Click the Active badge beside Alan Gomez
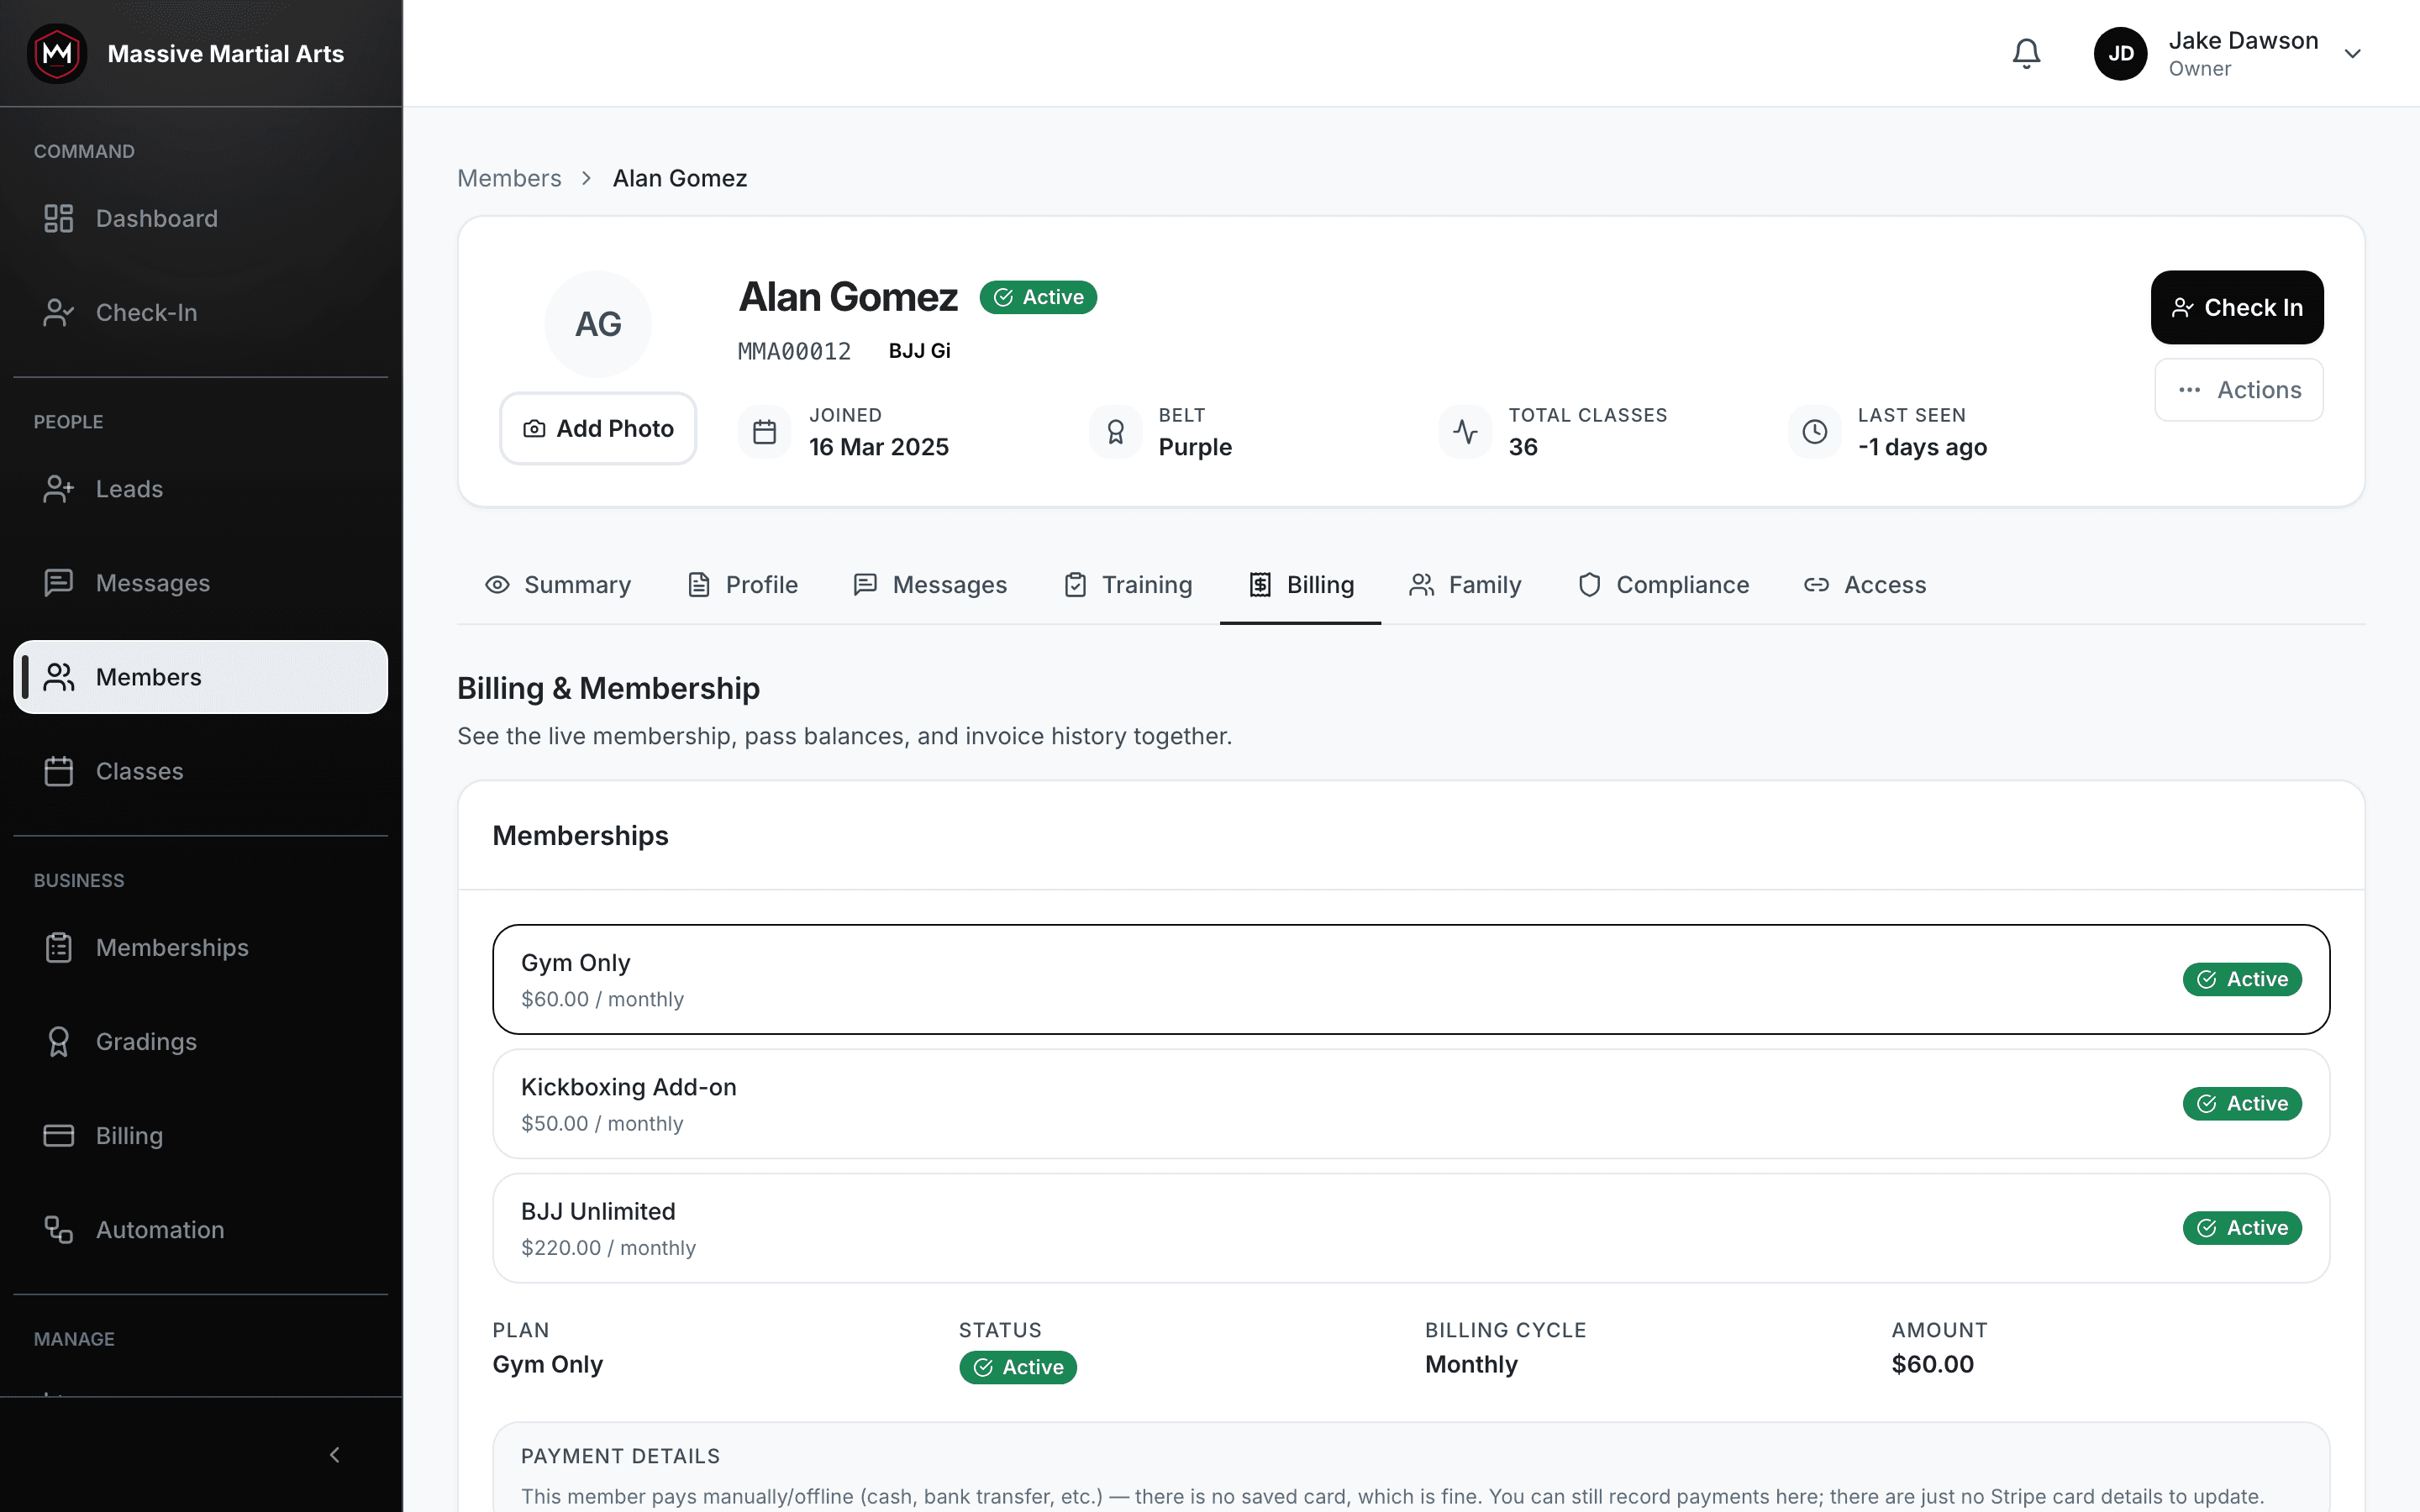 1038,297
